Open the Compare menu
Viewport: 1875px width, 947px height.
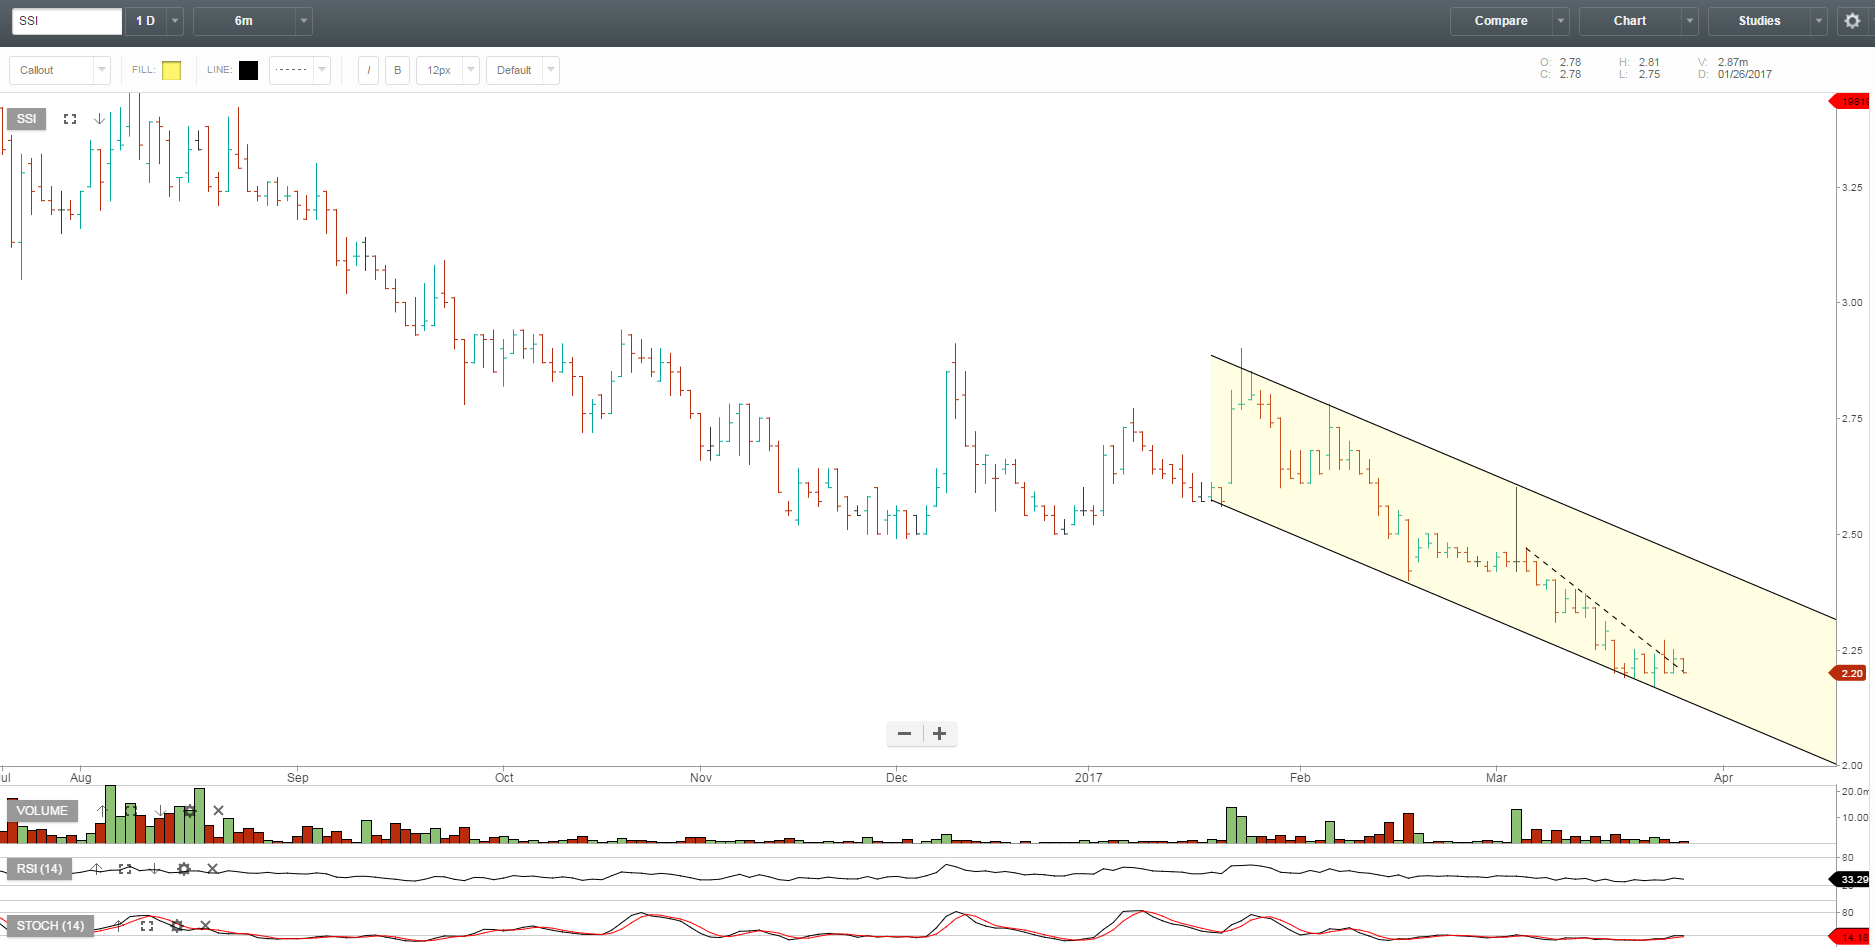(x=1500, y=20)
